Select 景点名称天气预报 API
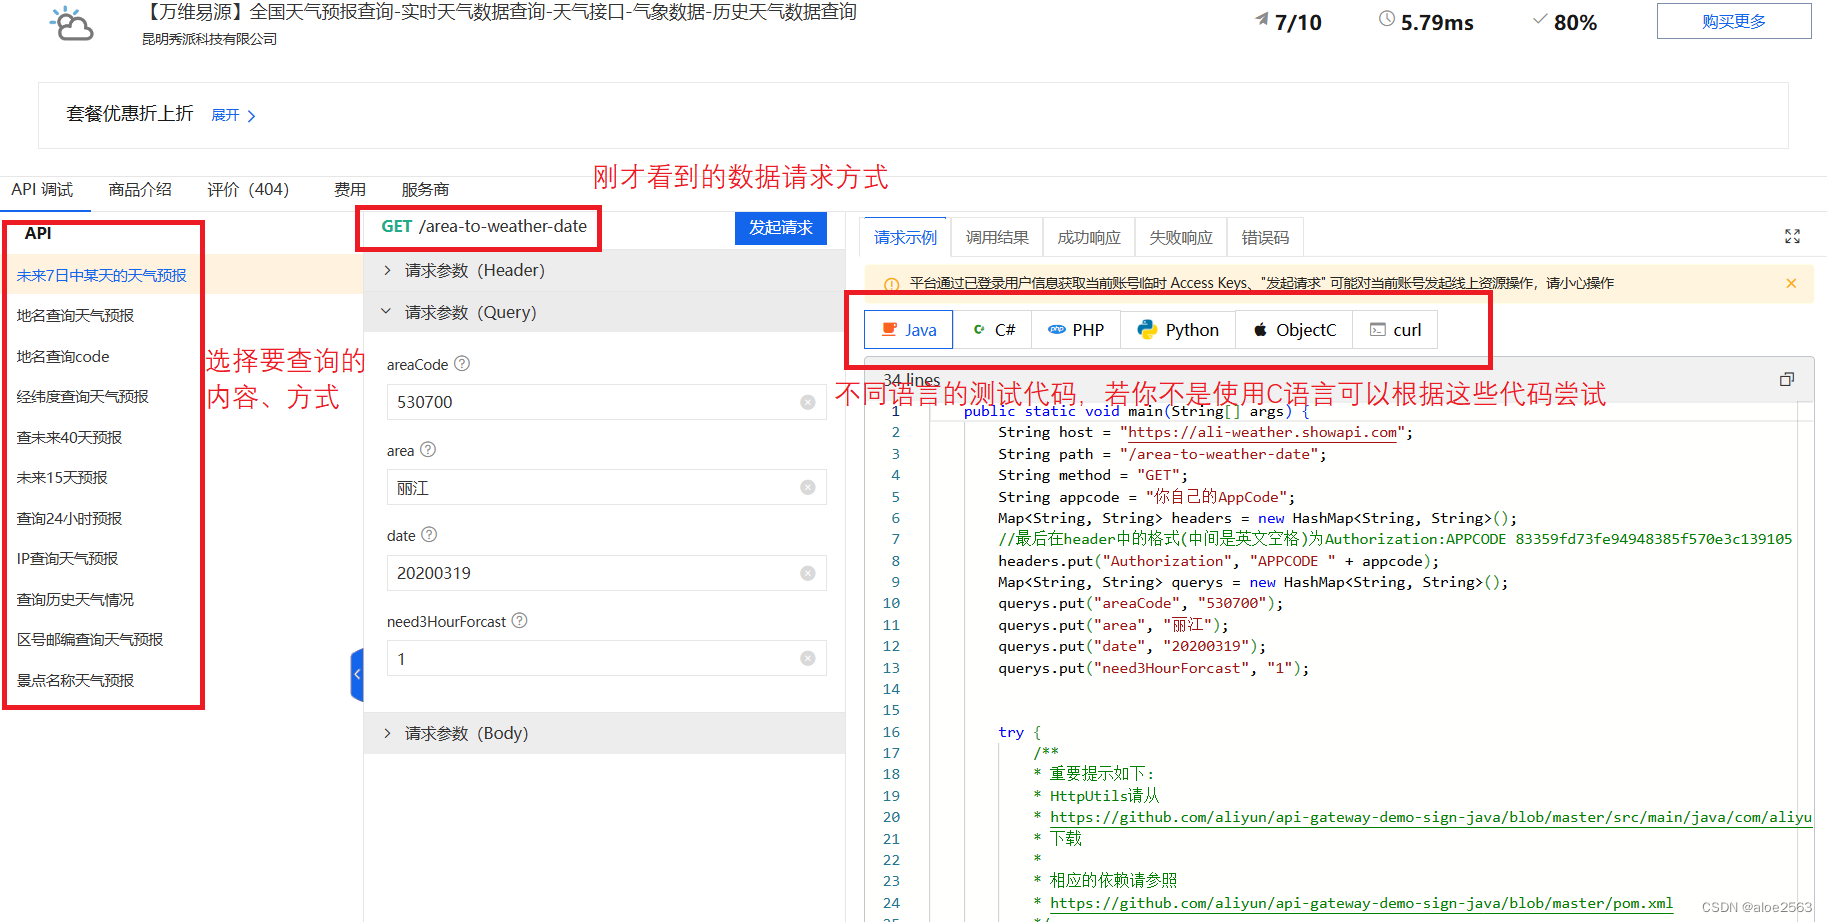1827x922 pixels. pyautogui.click(x=75, y=680)
